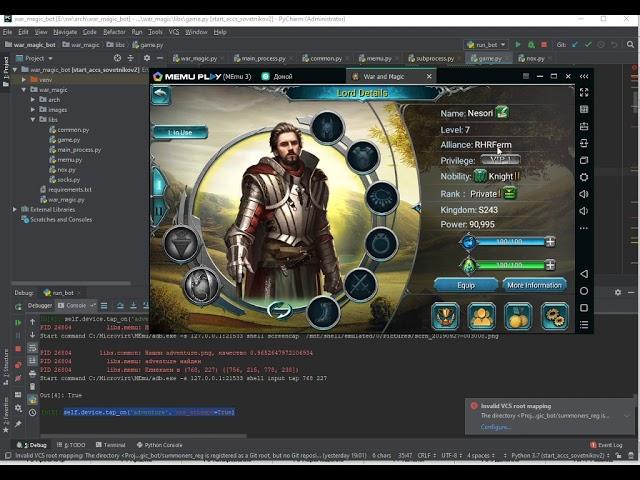Click the red Stop button in toolbar
The height and width of the screenshot is (480, 640).
tap(544, 44)
